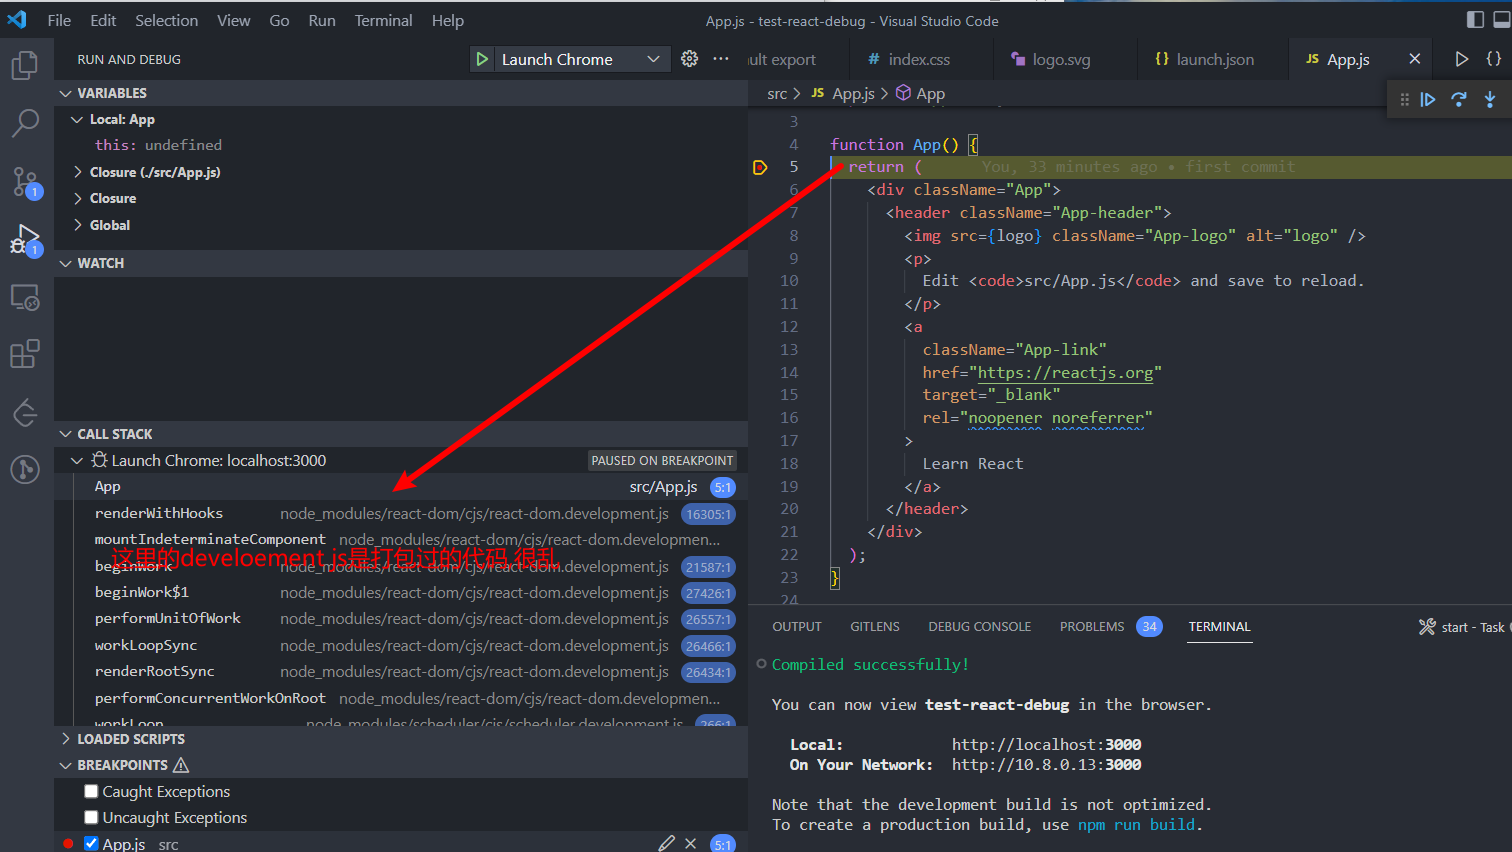Open the Terminal menu

[x=383, y=20]
